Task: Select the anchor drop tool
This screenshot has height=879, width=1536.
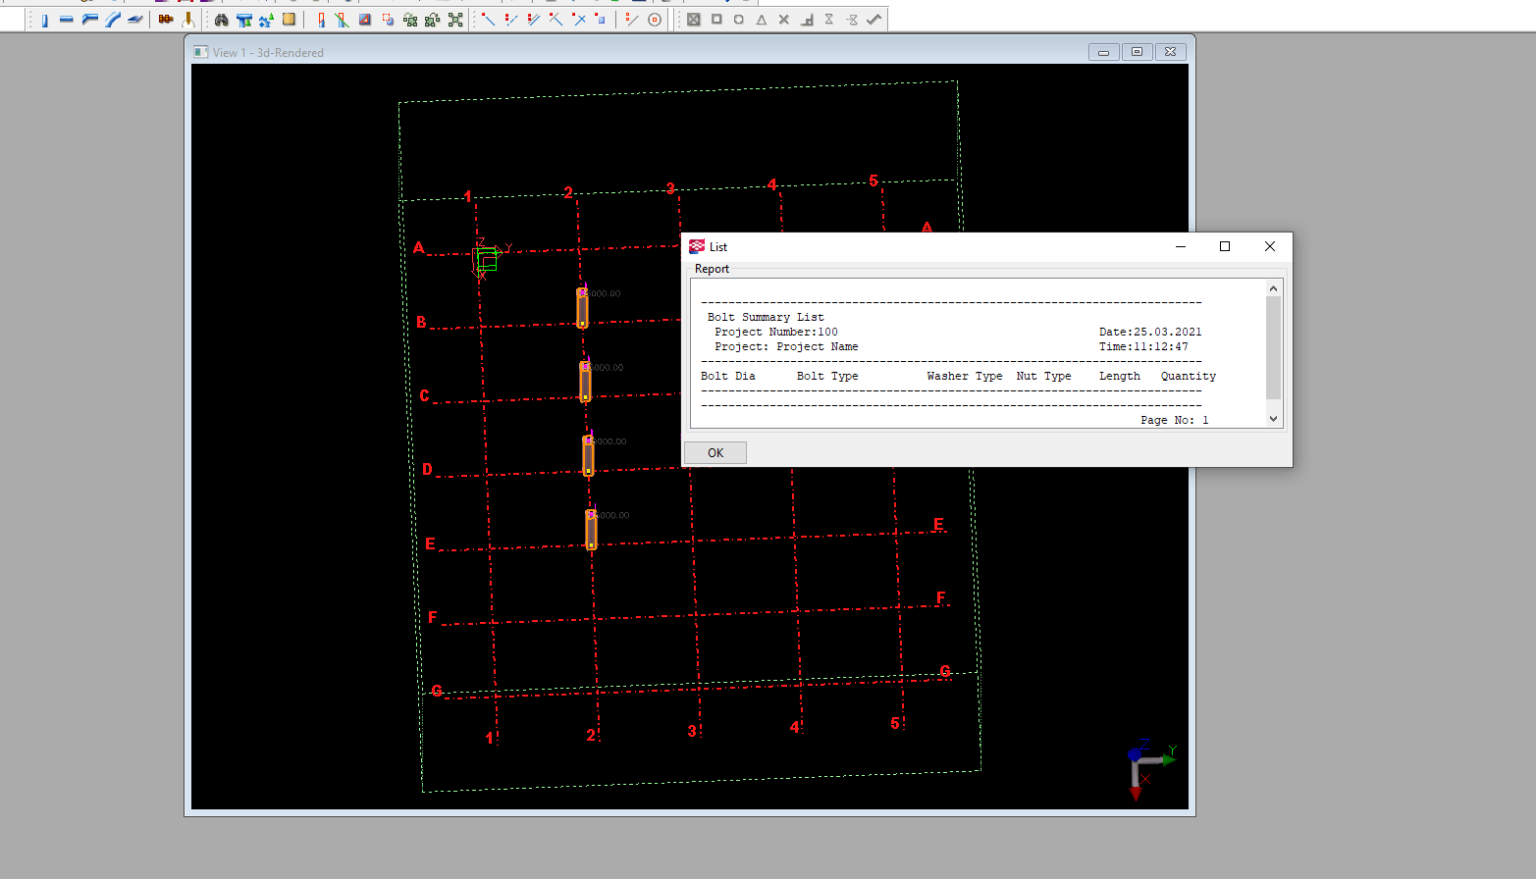Action: click(188, 19)
